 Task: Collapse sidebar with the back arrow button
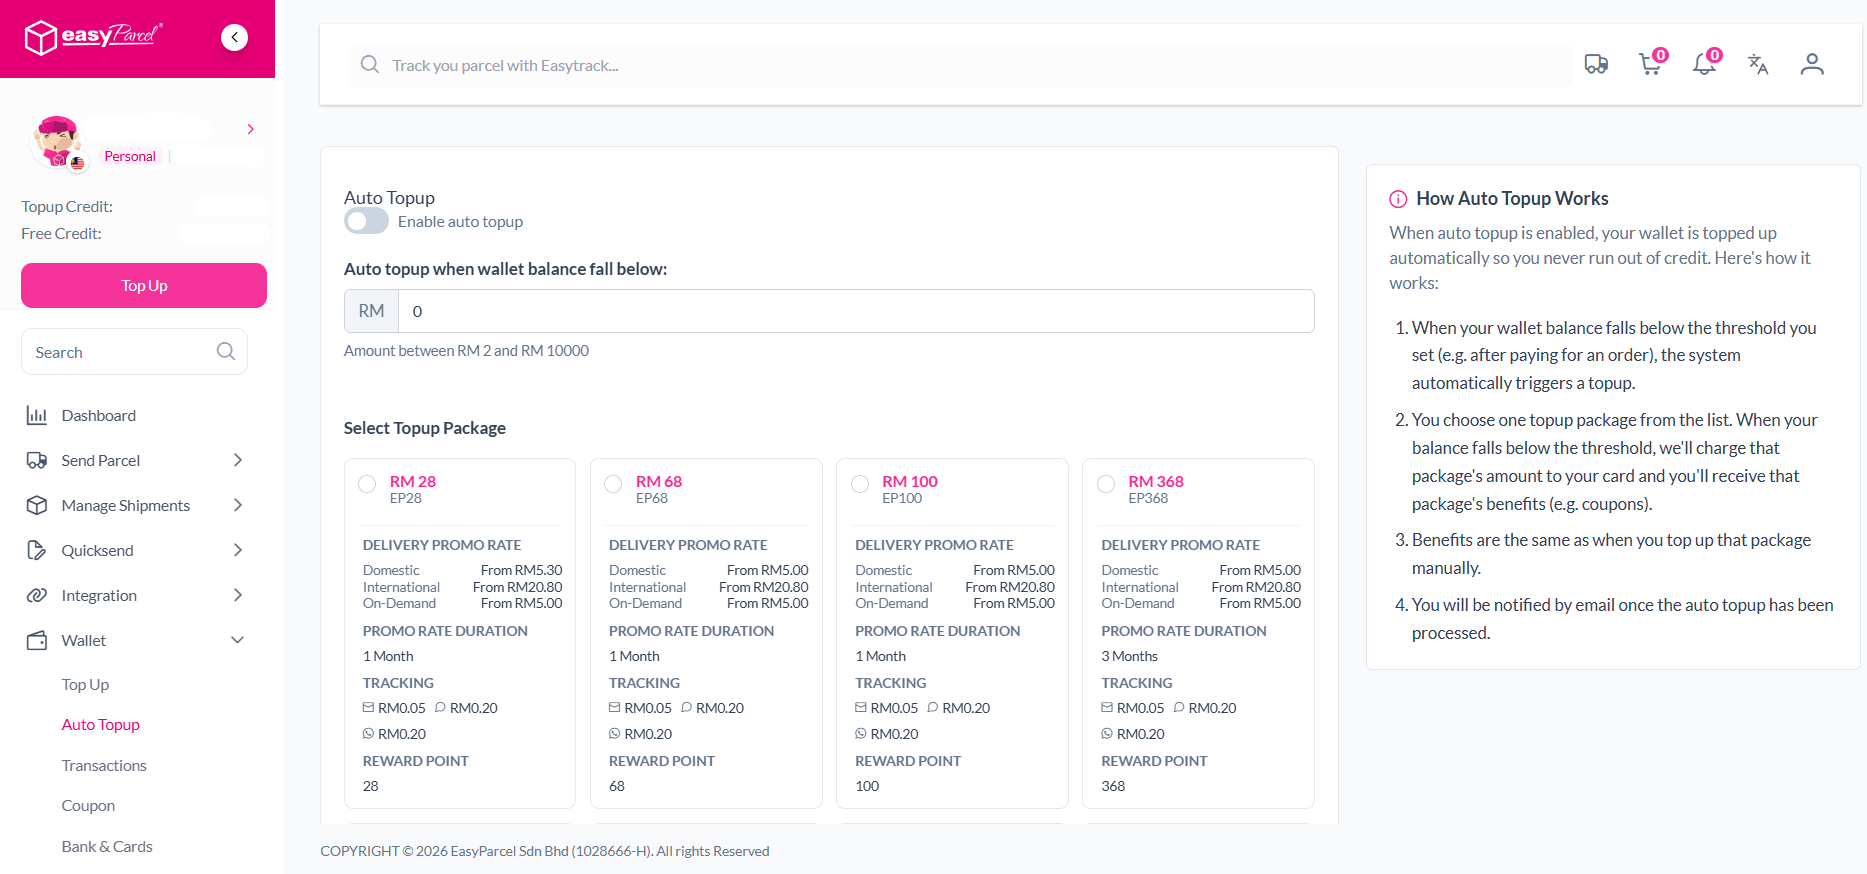click(x=234, y=38)
